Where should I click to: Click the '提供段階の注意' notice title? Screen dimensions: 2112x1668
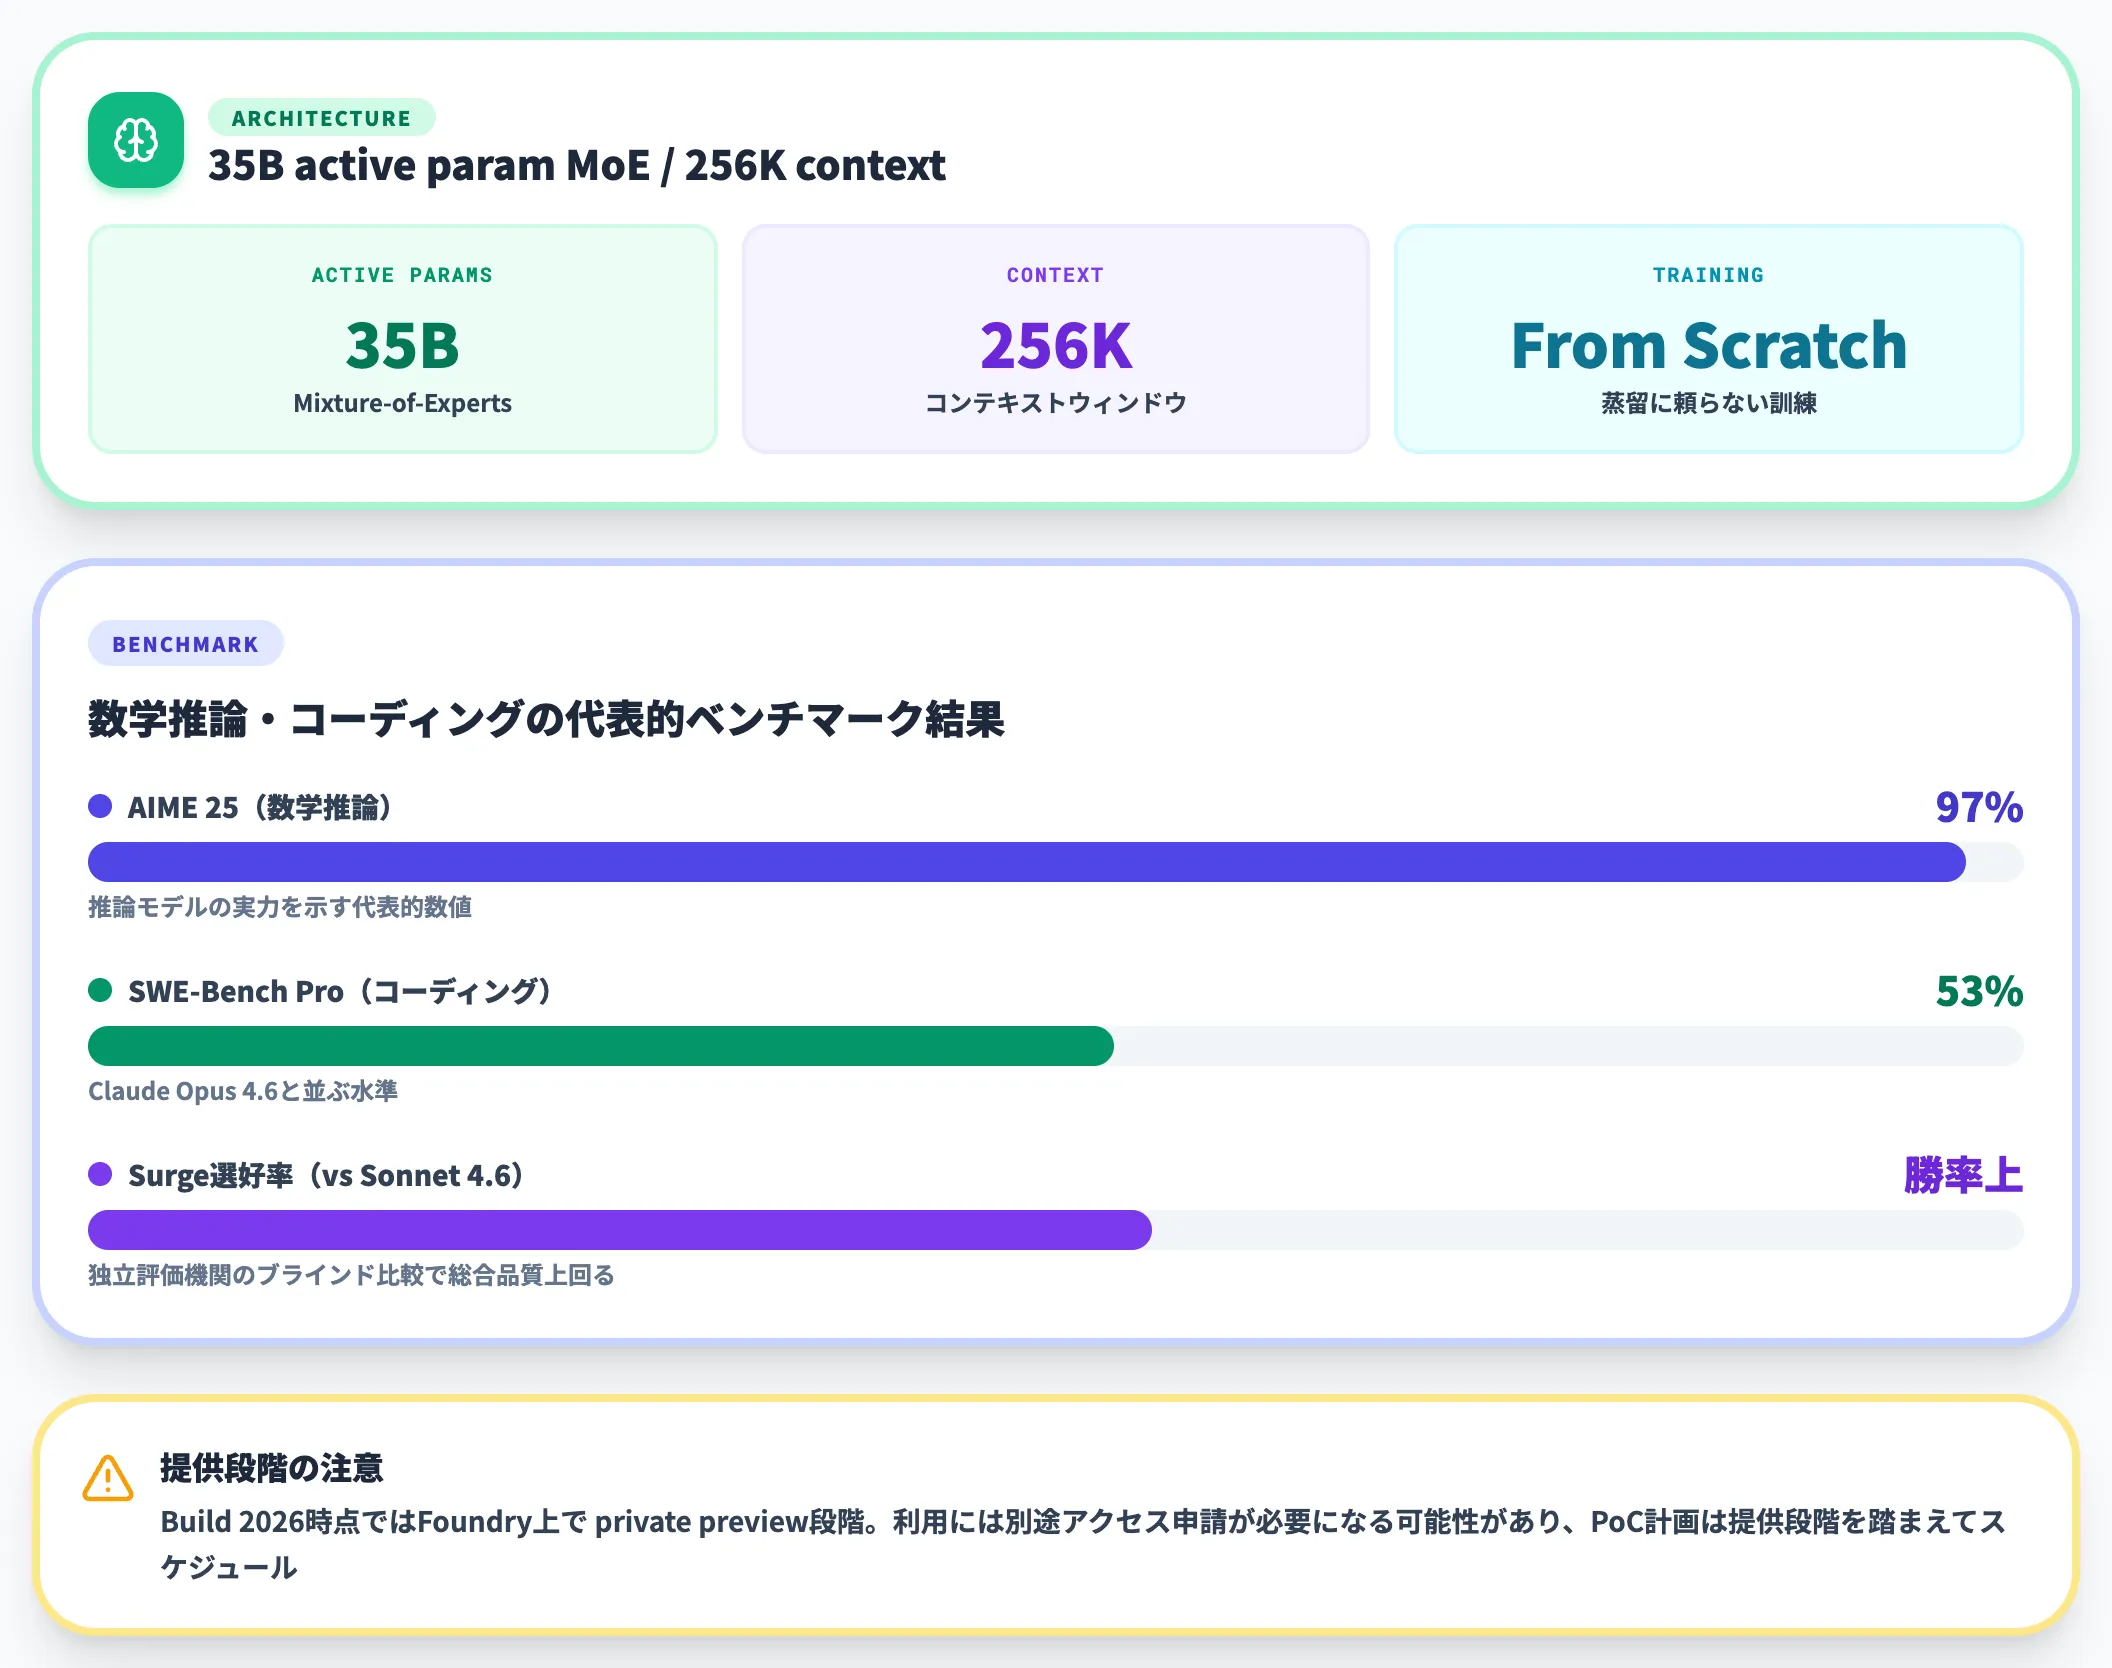point(272,1468)
